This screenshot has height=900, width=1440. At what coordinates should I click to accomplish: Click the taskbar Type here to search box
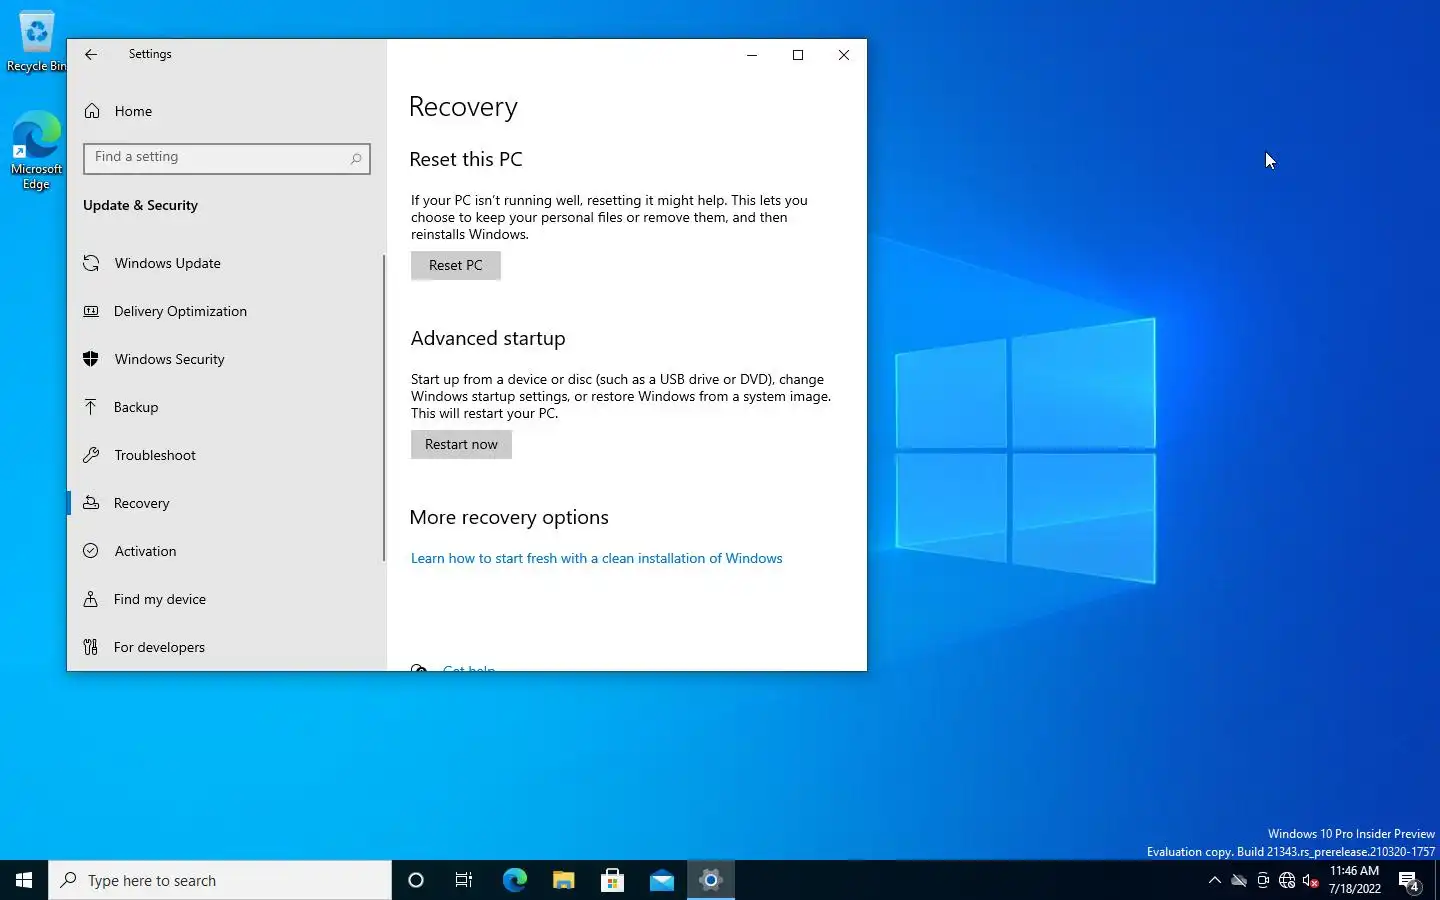pos(220,880)
